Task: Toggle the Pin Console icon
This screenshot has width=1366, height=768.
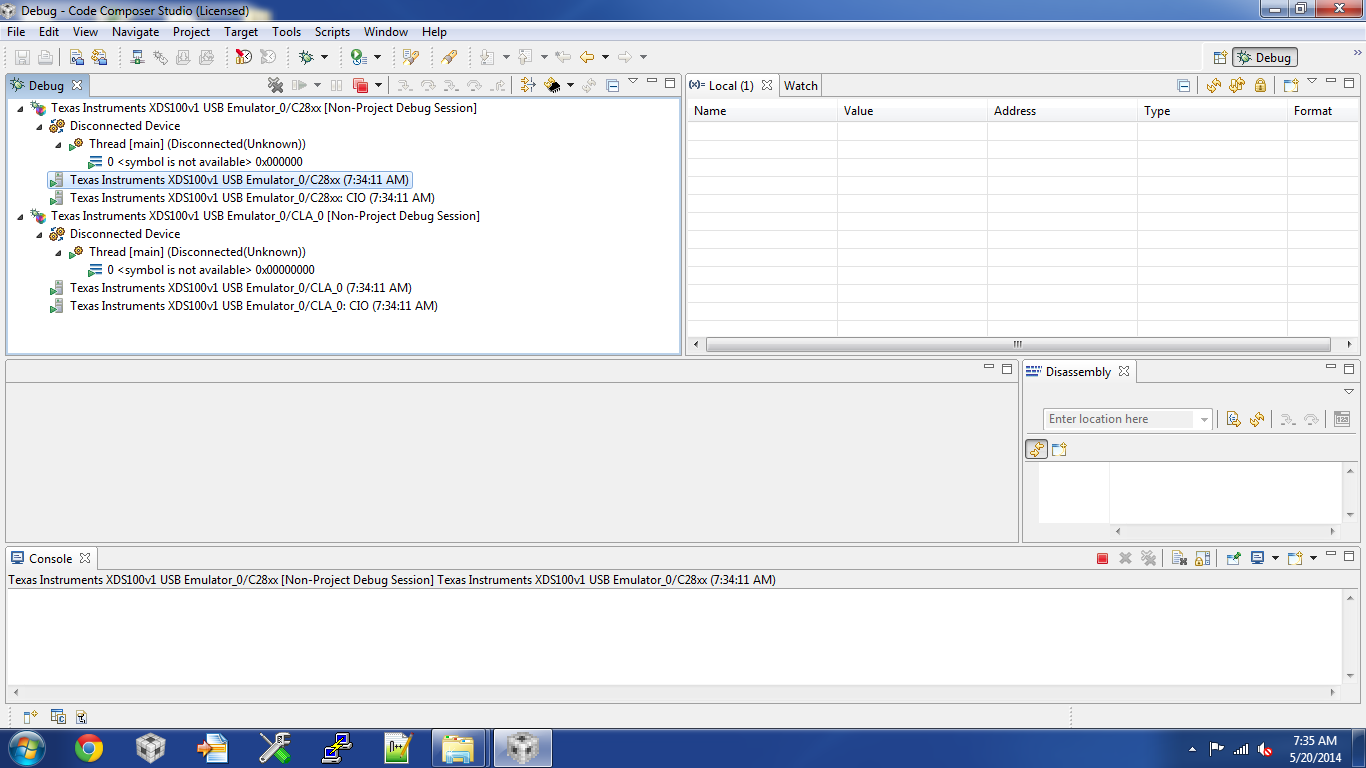Action: [1234, 559]
